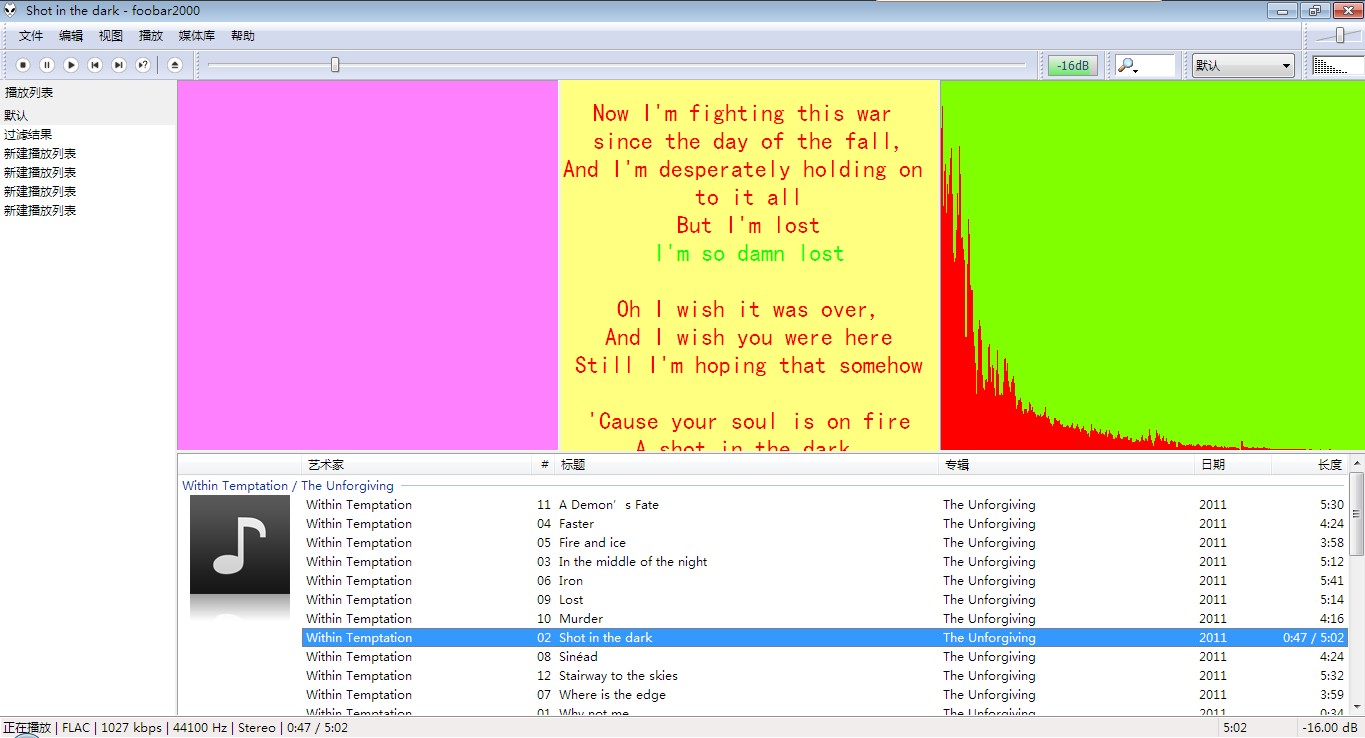Select the playing track 'Shot in the dark'
This screenshot has width=1365, height=738.
tap(825, 638)
